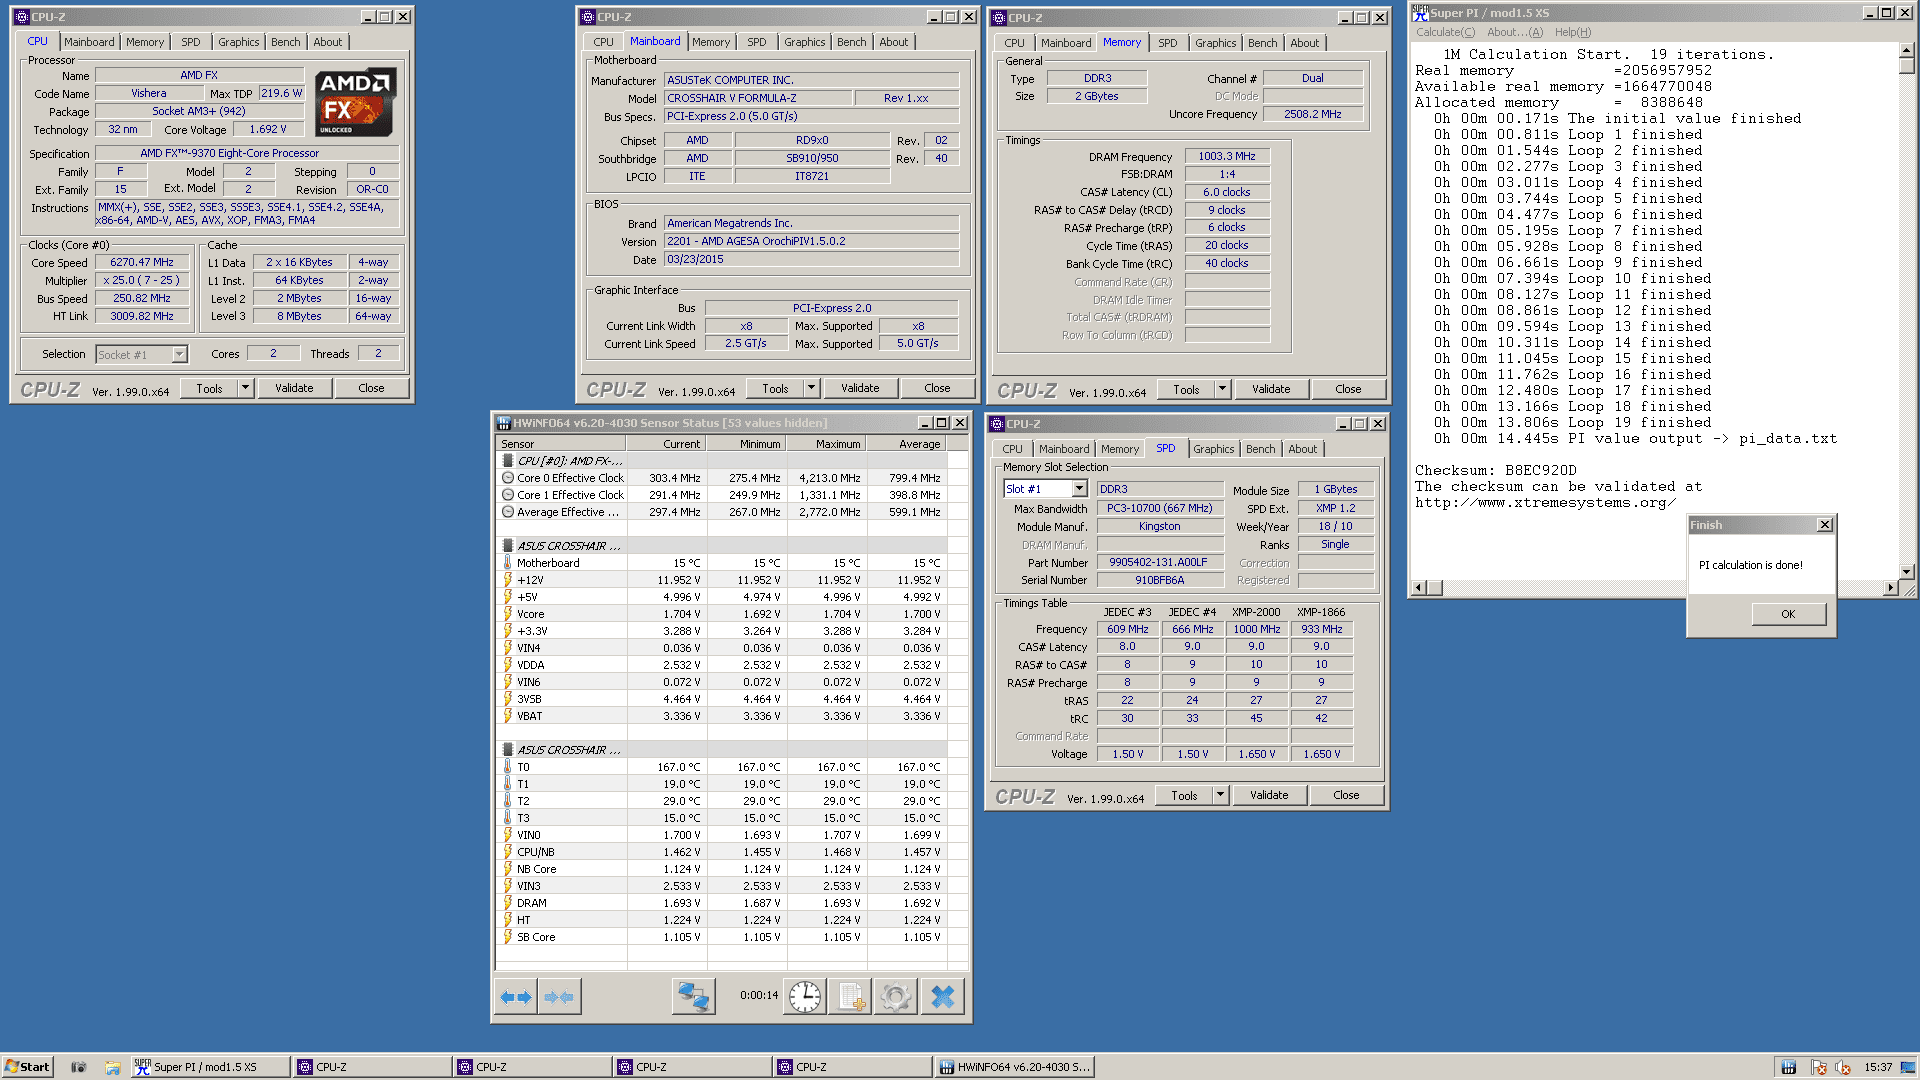The height and width of the screenshot is (1080, 1920).
Task: Click the expand-columns arrows icon in HWiNFO
Action: click(x=517, y=997)
